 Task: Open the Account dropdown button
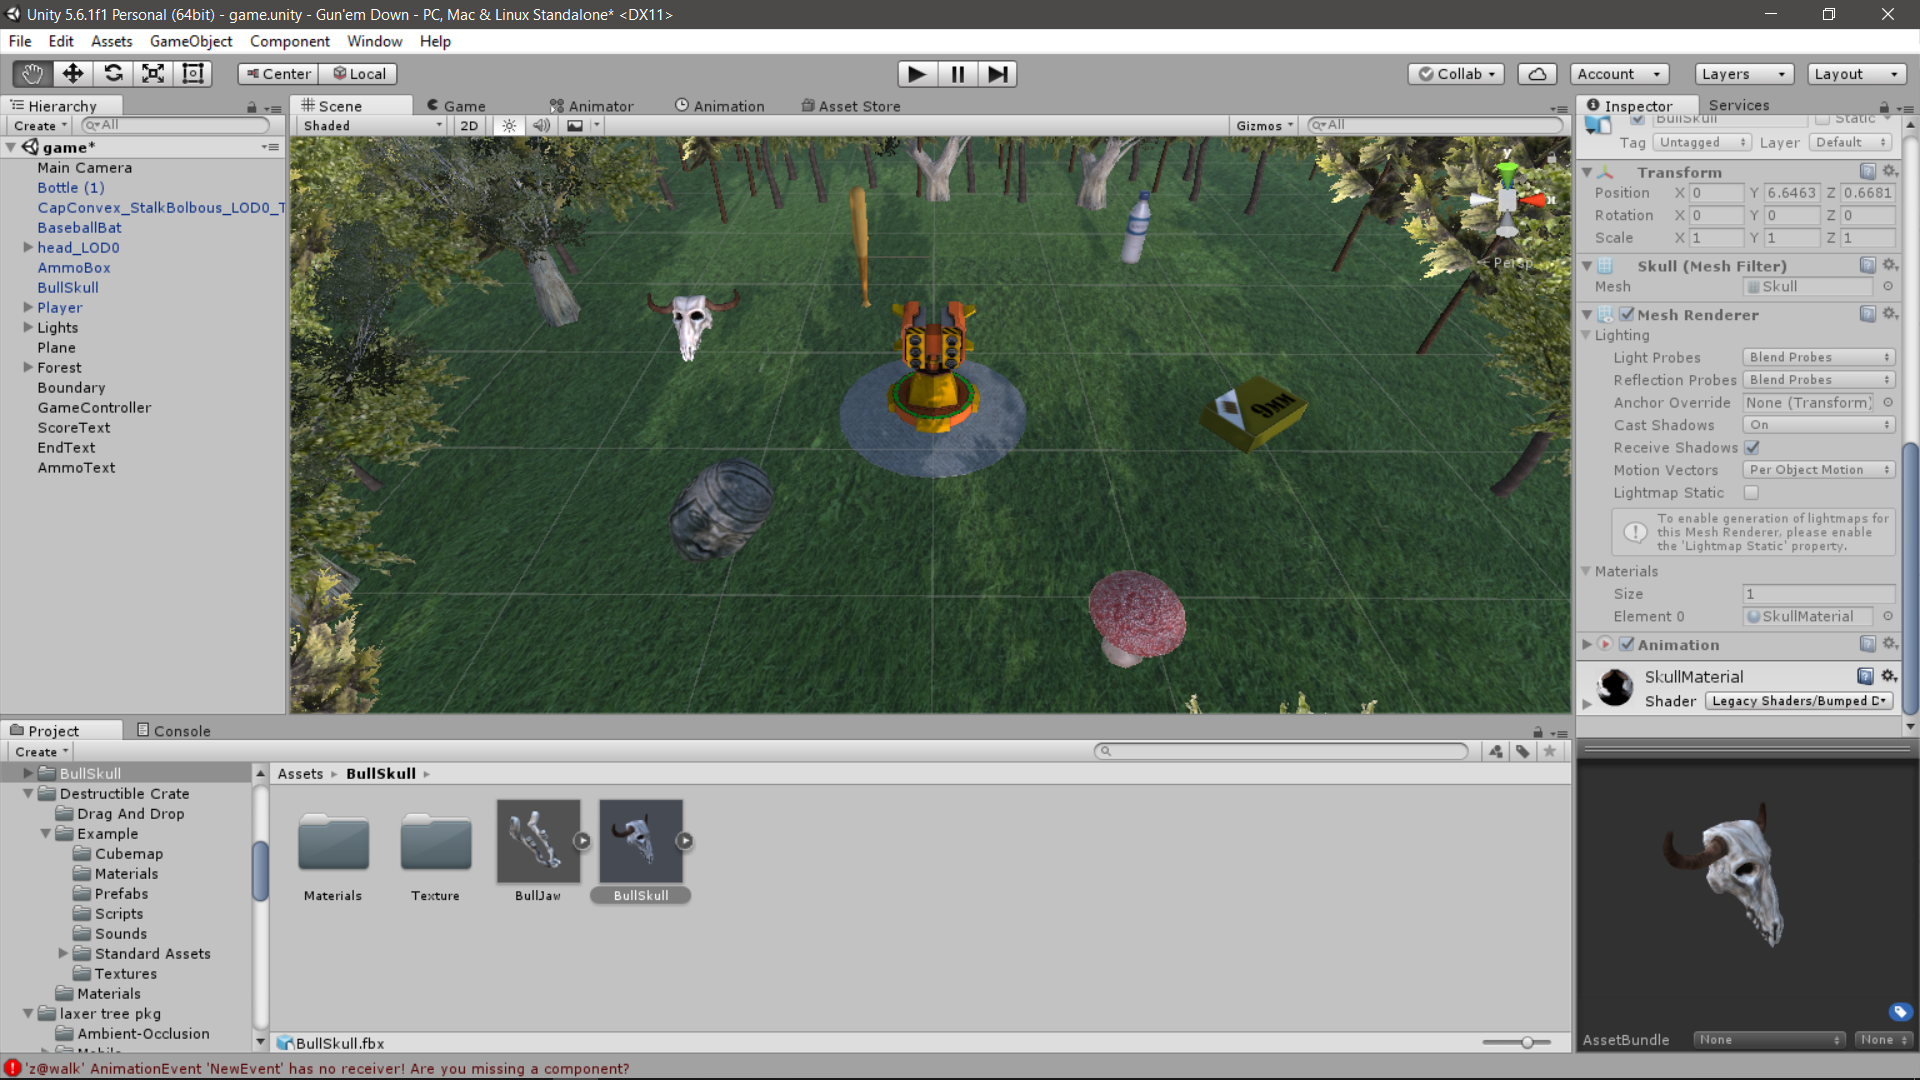[x=1618, y=73]
